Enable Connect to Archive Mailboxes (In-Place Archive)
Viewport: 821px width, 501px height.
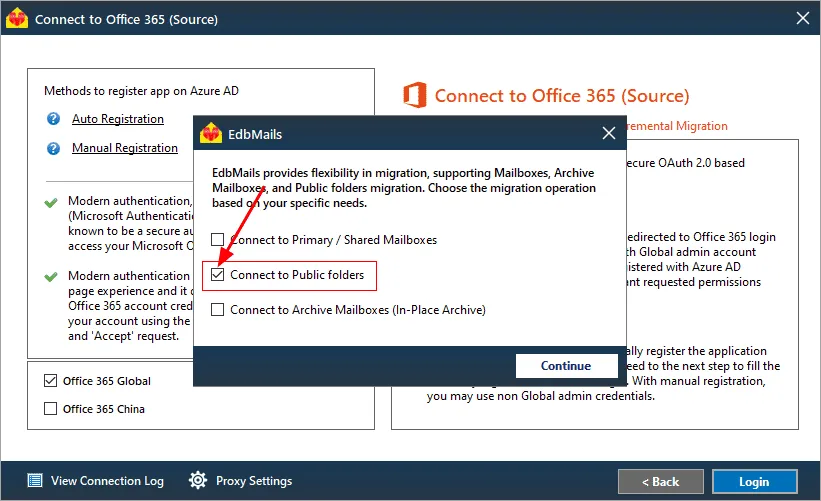[217, 309]
